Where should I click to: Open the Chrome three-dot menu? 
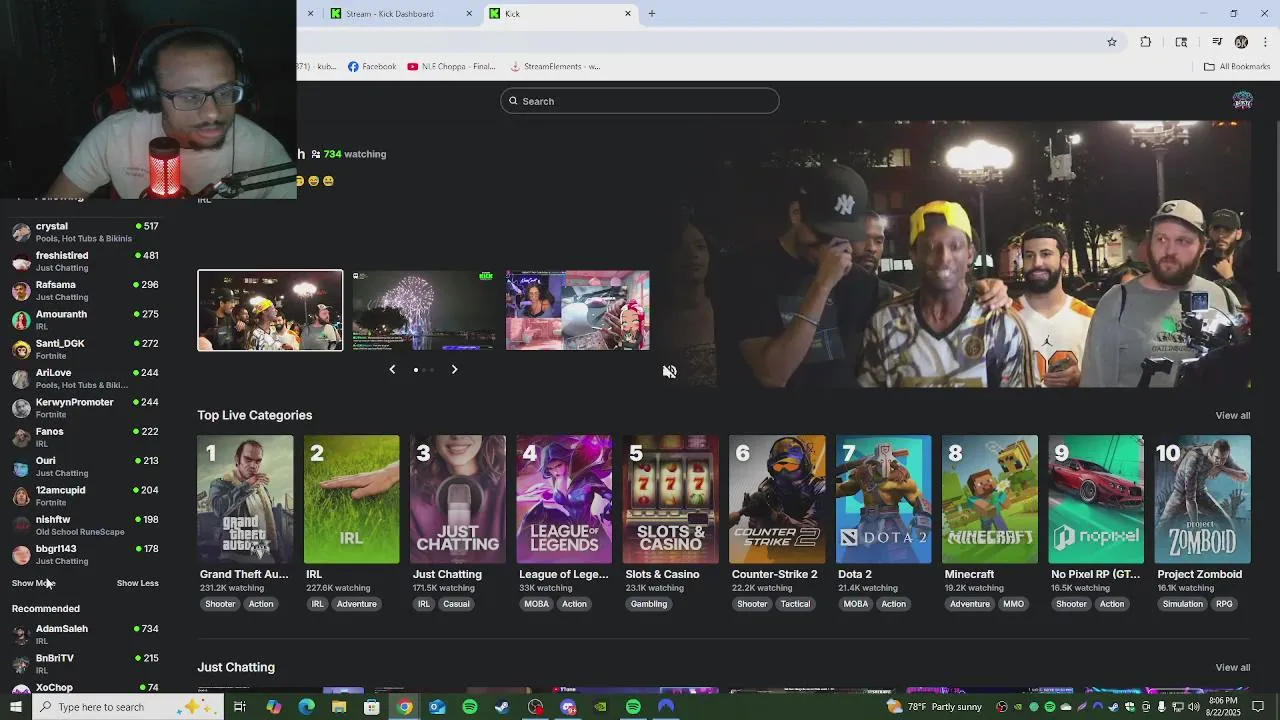tap(1265, 42)
